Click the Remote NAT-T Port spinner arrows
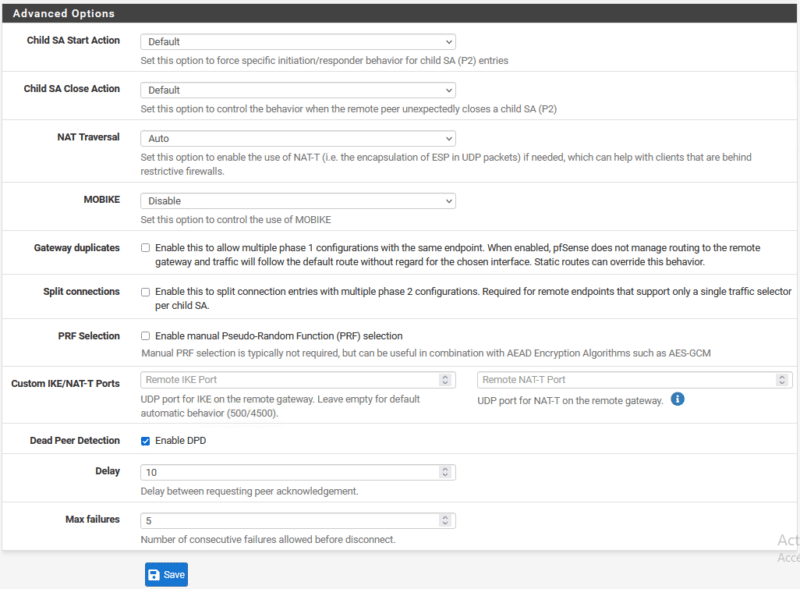 781,380
